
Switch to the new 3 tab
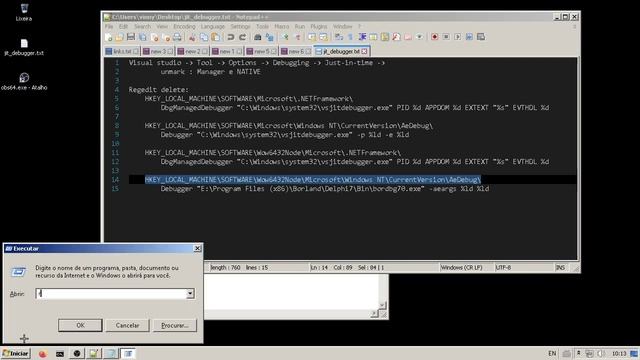coord(158,51)
